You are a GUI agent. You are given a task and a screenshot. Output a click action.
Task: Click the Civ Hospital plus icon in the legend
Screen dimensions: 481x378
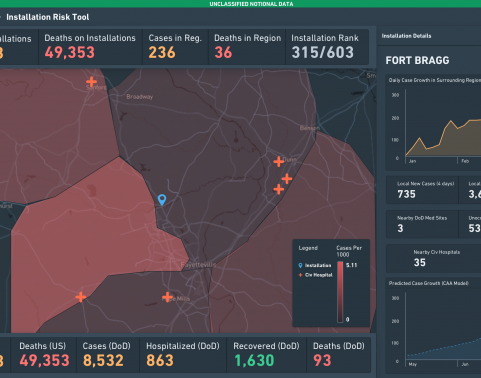click(300, 275)
